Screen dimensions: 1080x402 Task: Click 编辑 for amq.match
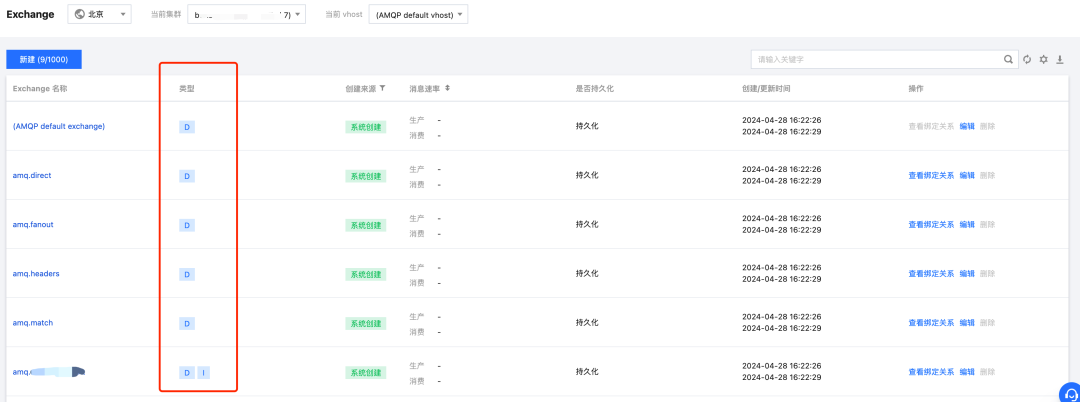pos(967,322)
